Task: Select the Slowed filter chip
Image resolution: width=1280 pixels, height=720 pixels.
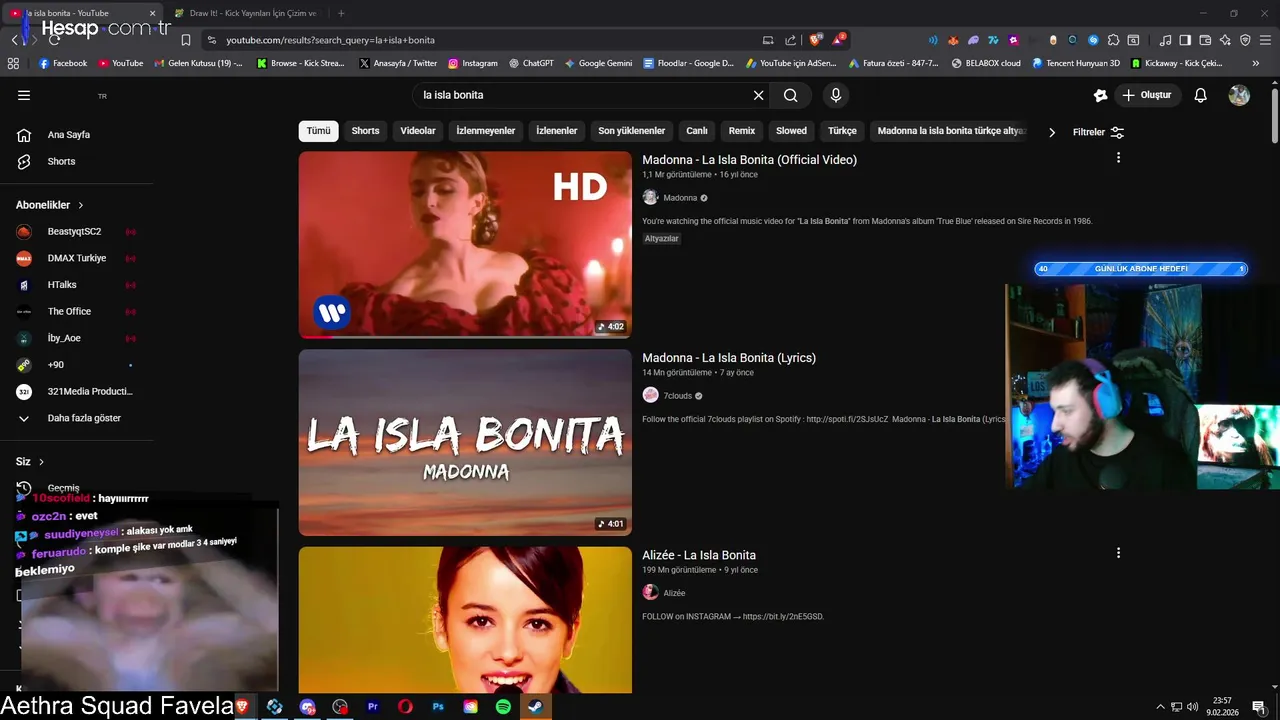Action: pyautogui.click(x=791, y=131)
